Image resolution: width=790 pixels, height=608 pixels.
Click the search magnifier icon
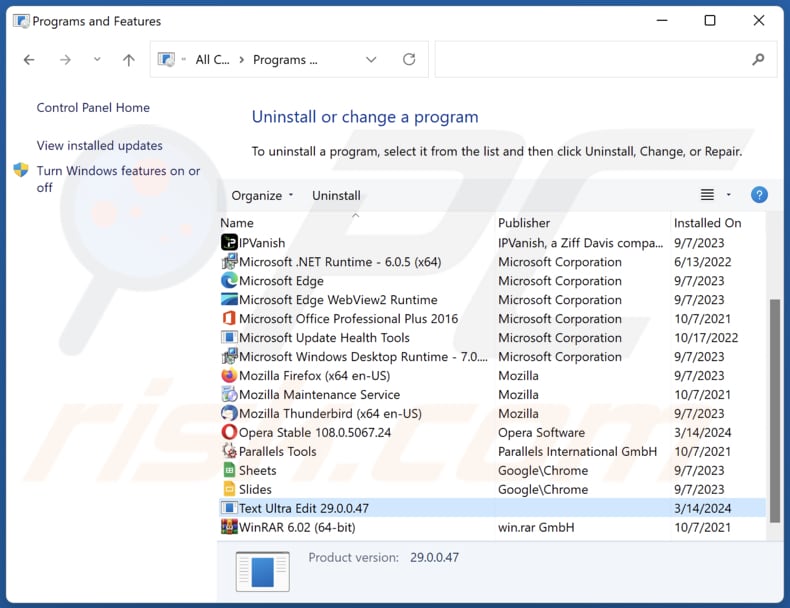758,60
